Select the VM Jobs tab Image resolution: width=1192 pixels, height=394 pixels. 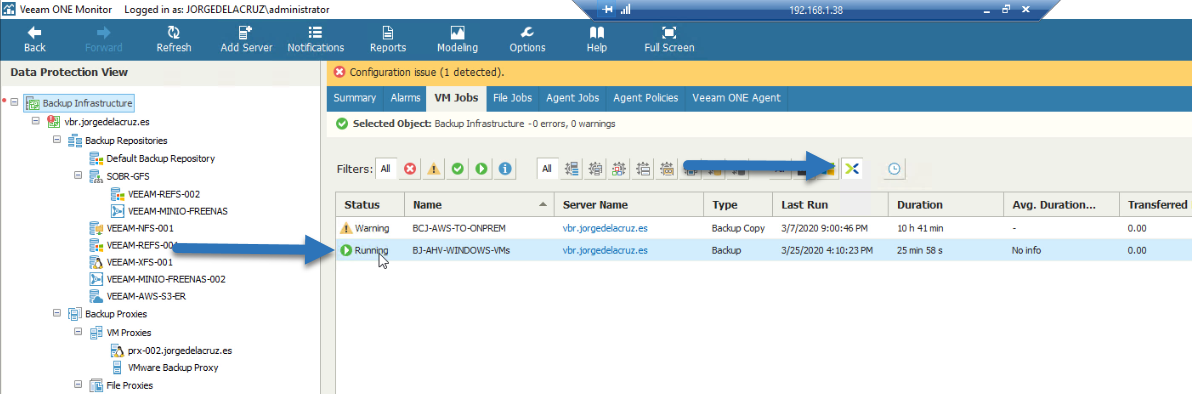[x=456, y=98]
